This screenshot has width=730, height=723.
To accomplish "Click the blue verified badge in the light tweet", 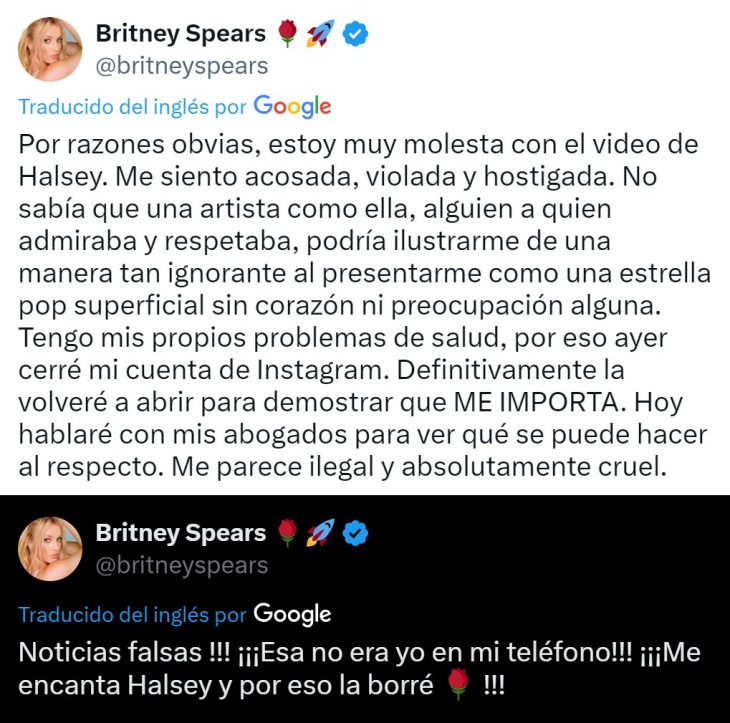I will point(355,34).
